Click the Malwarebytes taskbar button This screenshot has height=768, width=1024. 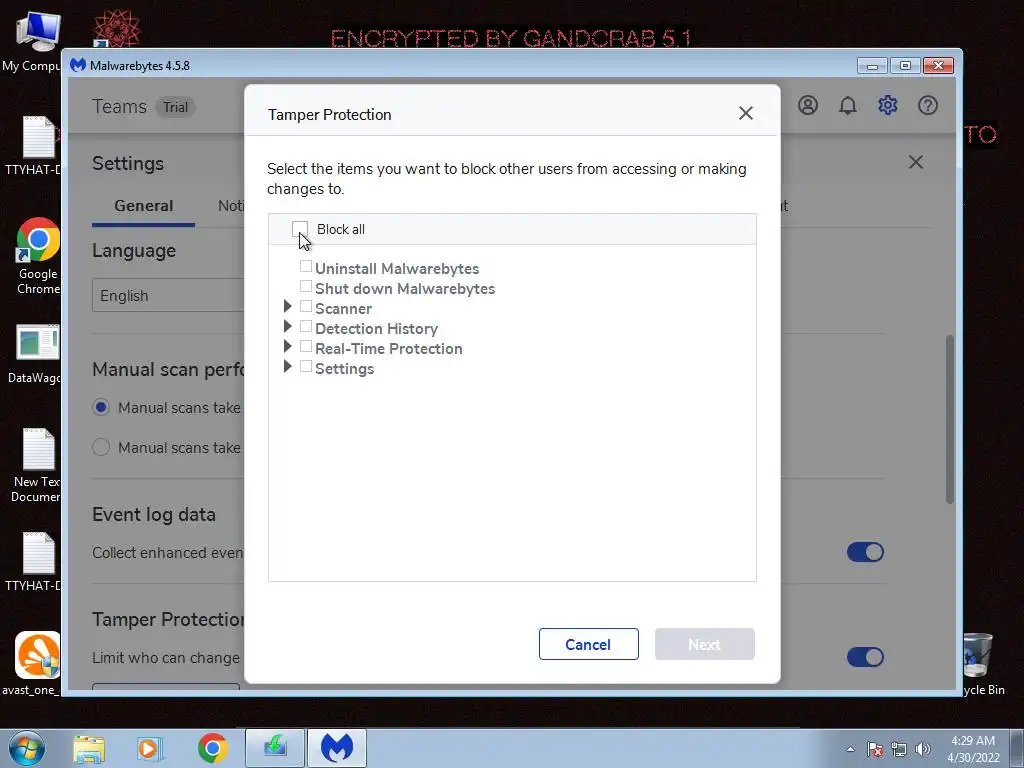[x=337, y=748]
